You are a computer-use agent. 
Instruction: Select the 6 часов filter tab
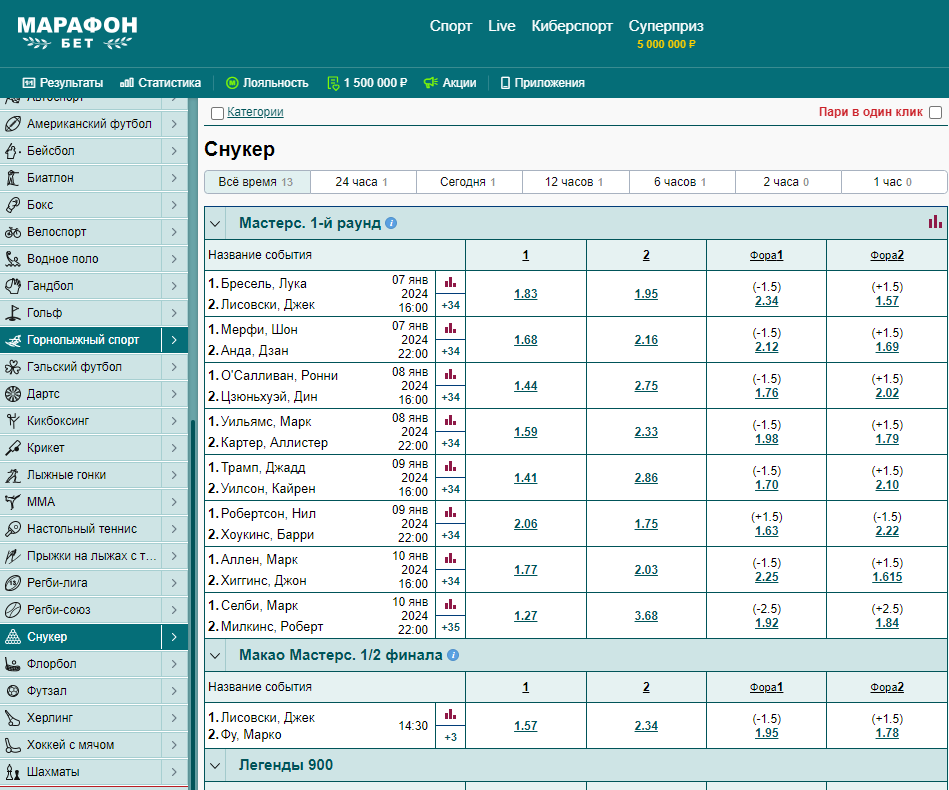[682, 182]
